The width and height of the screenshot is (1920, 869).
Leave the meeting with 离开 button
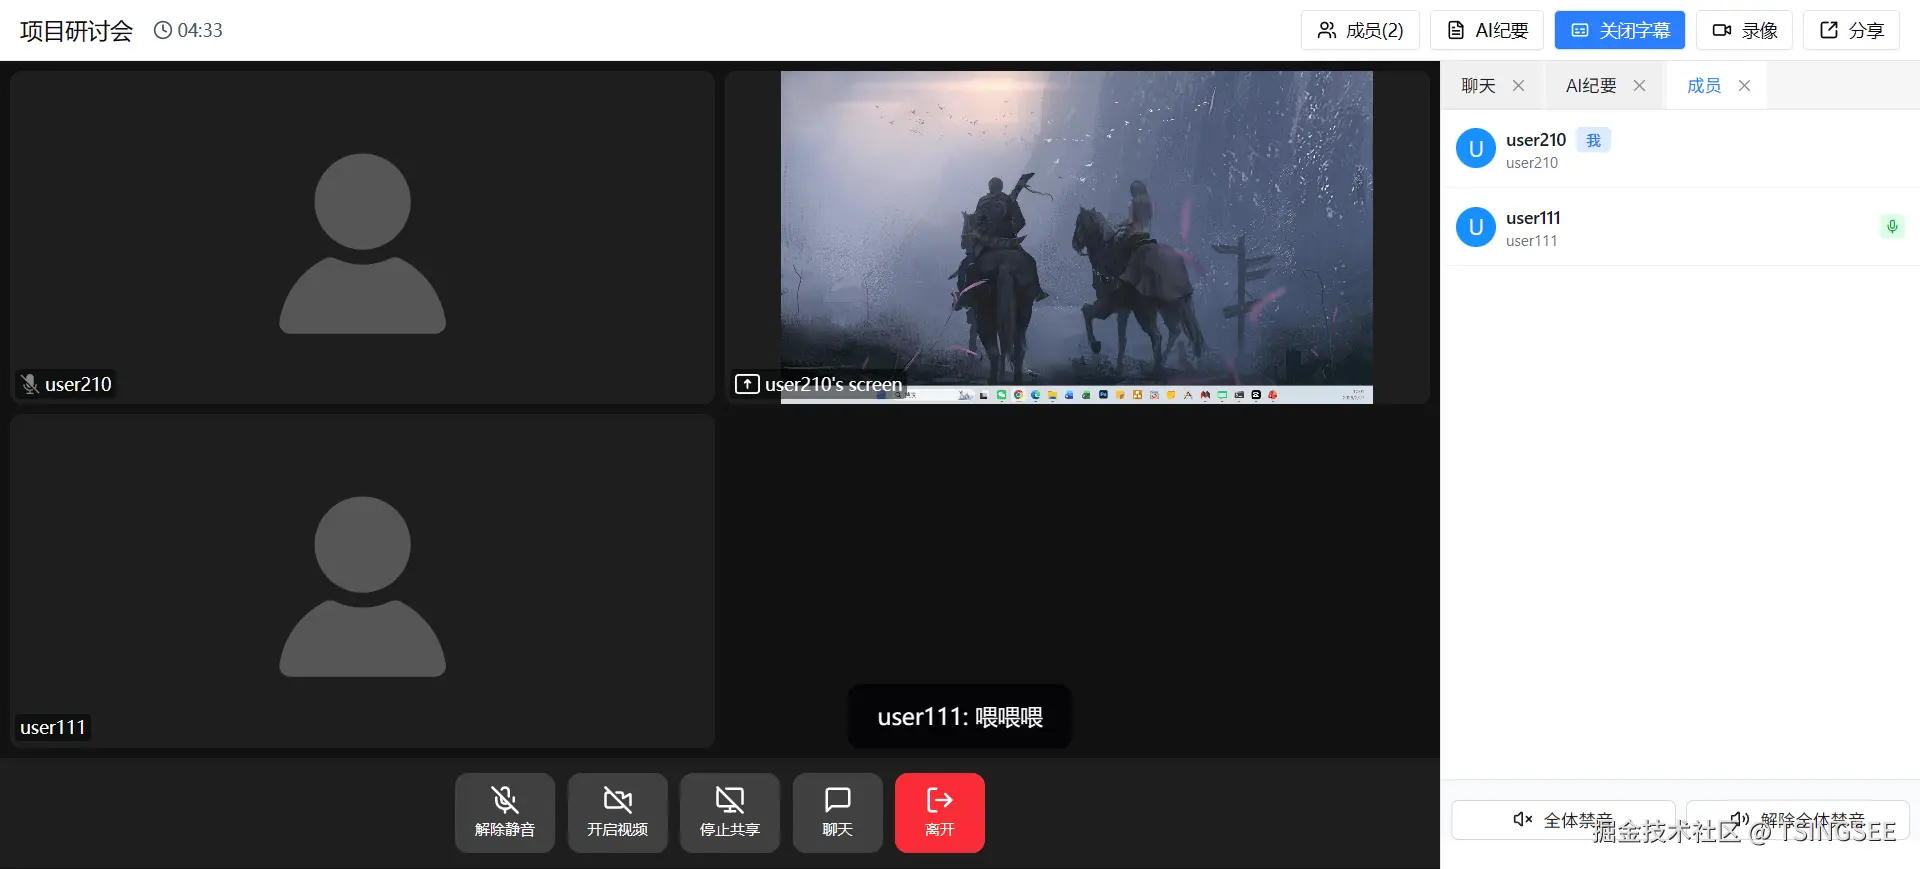(940, 812)
